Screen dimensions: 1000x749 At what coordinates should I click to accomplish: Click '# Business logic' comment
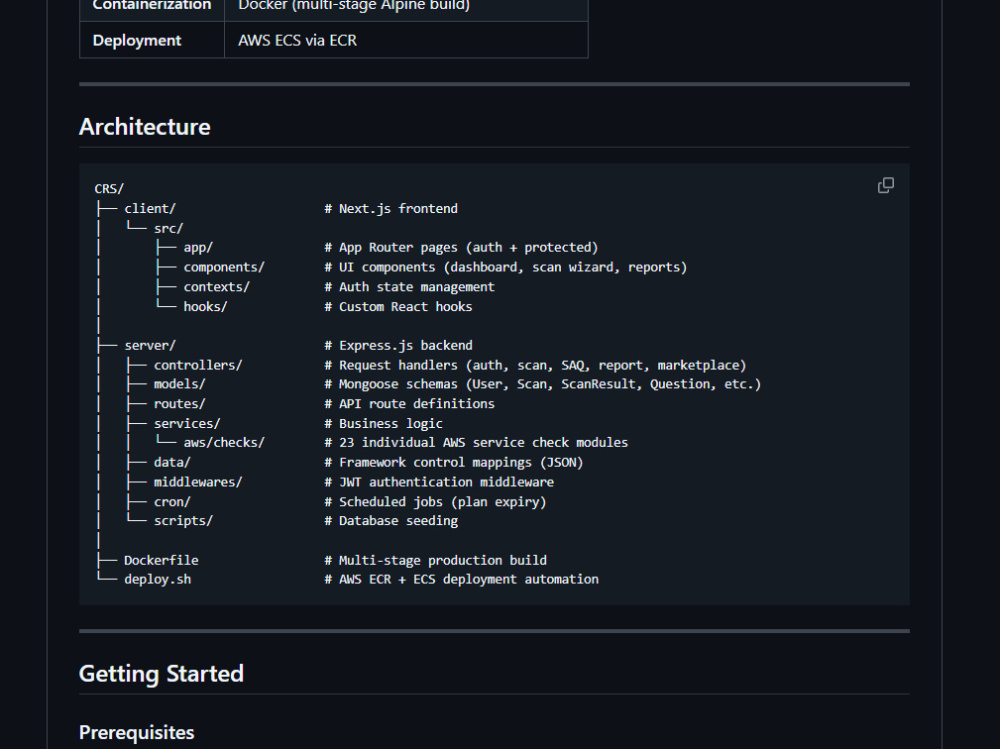pos(383,424)
